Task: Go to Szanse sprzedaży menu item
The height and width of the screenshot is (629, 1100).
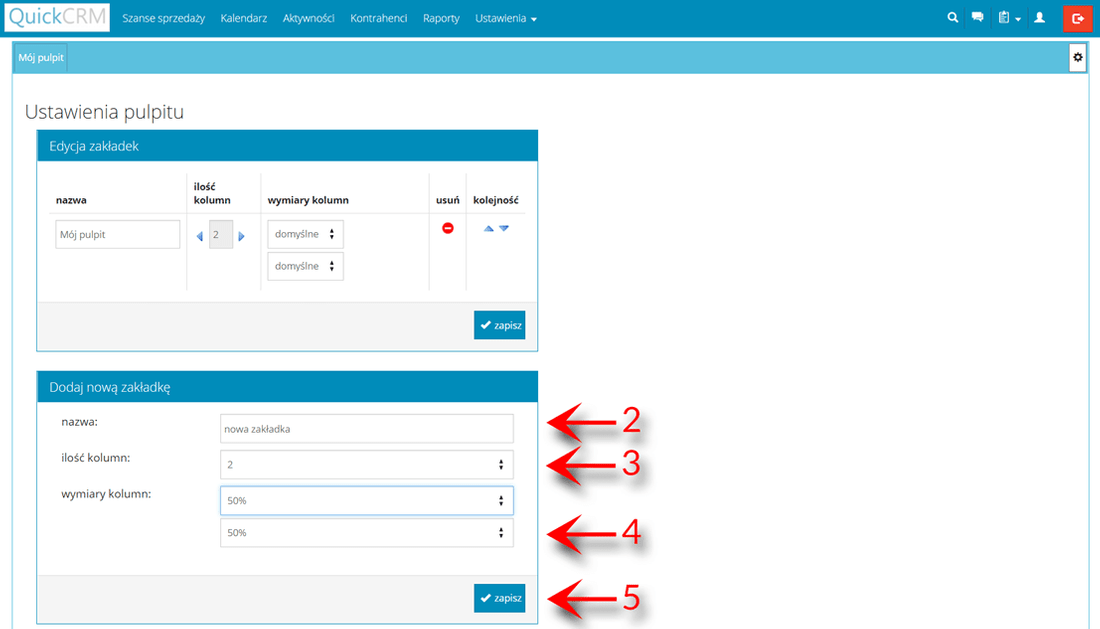Action: (x=163, y=18)
